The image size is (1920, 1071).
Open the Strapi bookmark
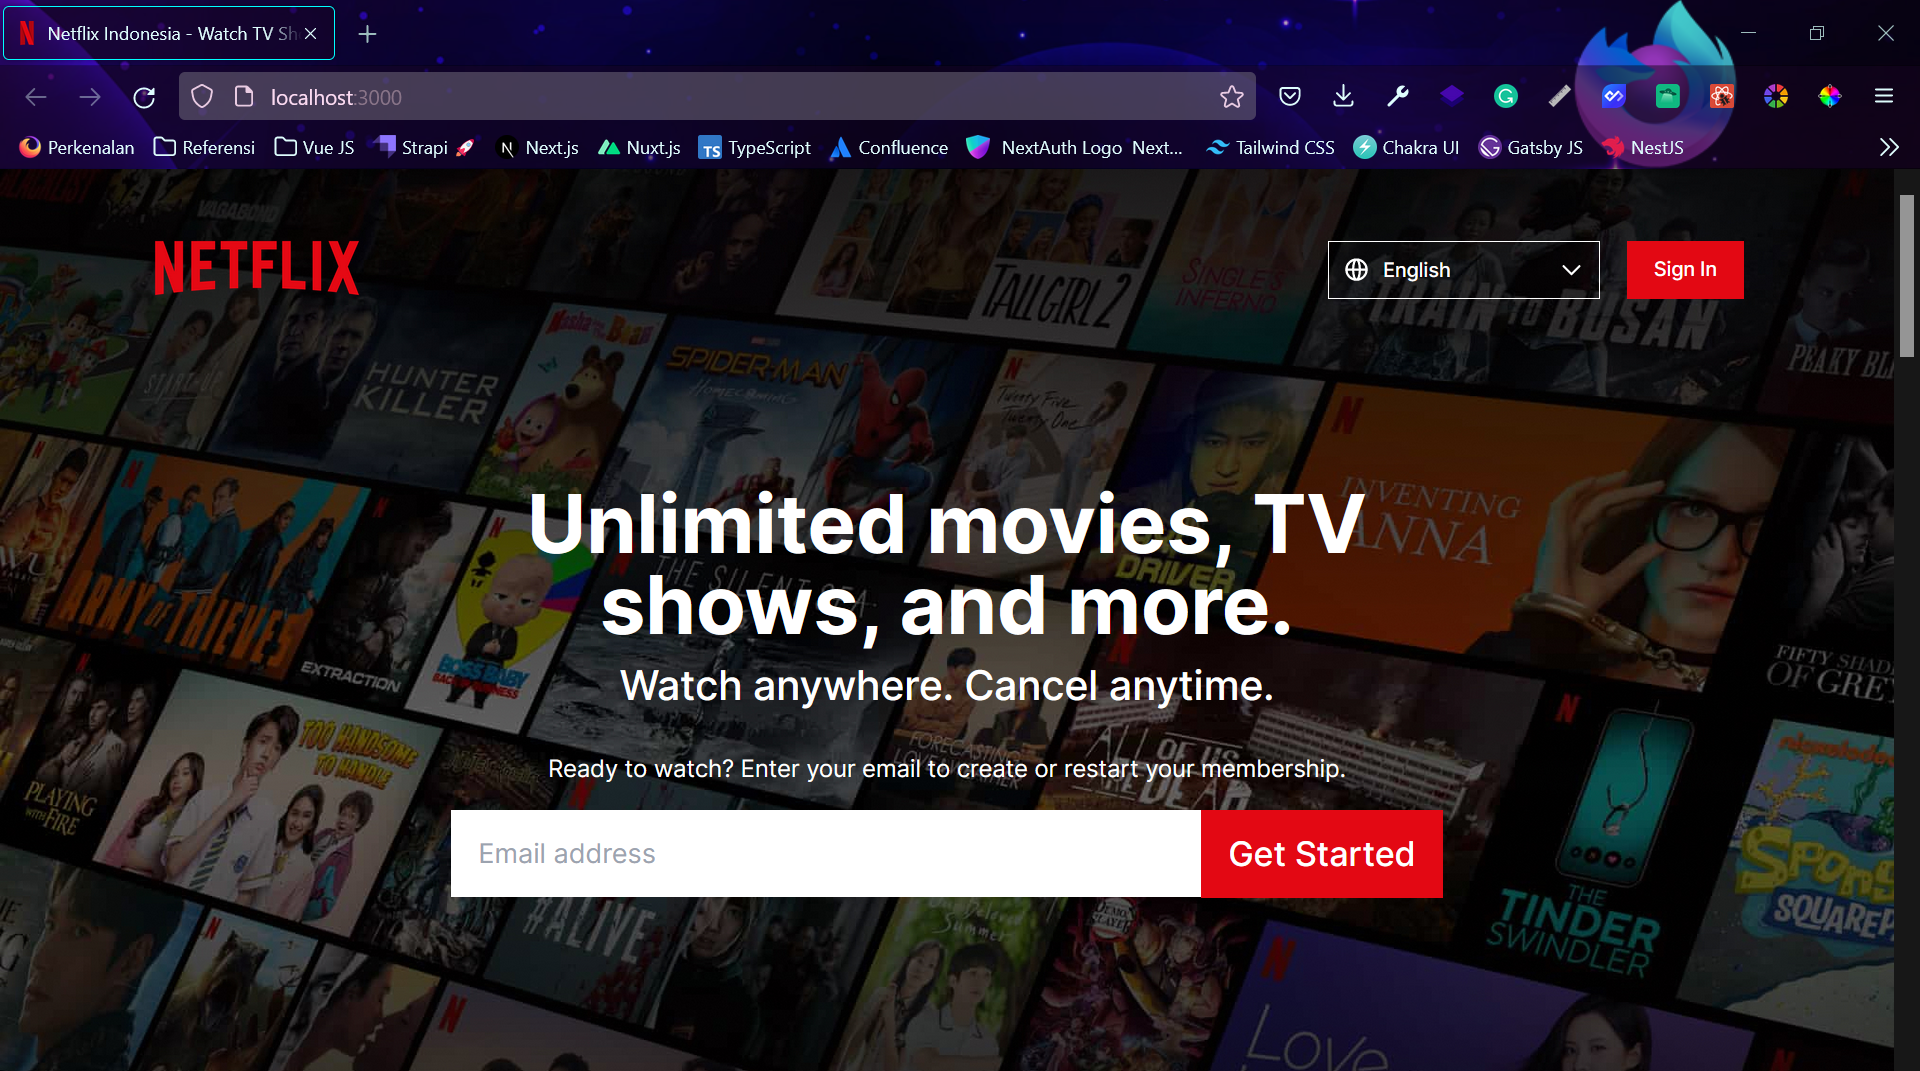click(424, 147)
